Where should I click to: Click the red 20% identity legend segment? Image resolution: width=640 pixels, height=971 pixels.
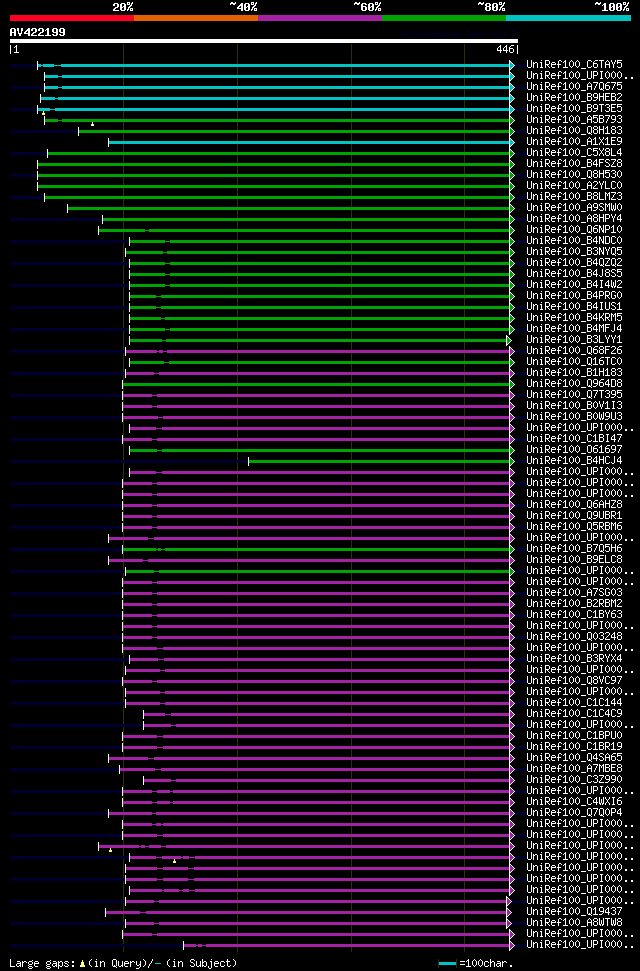(72, 18)
